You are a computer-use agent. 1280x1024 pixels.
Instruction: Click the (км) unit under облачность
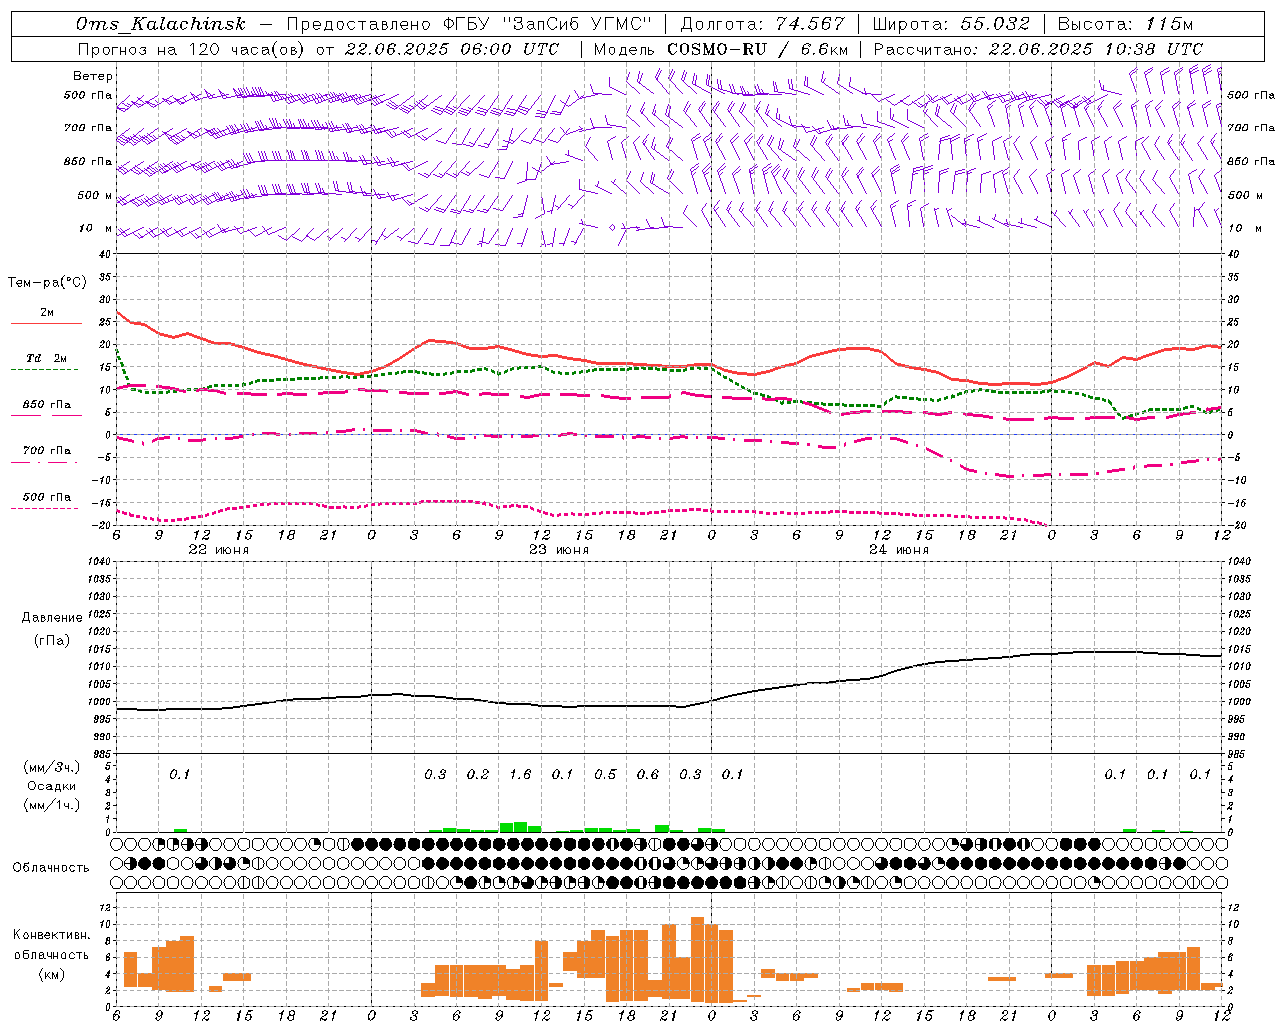coord(52,974)
